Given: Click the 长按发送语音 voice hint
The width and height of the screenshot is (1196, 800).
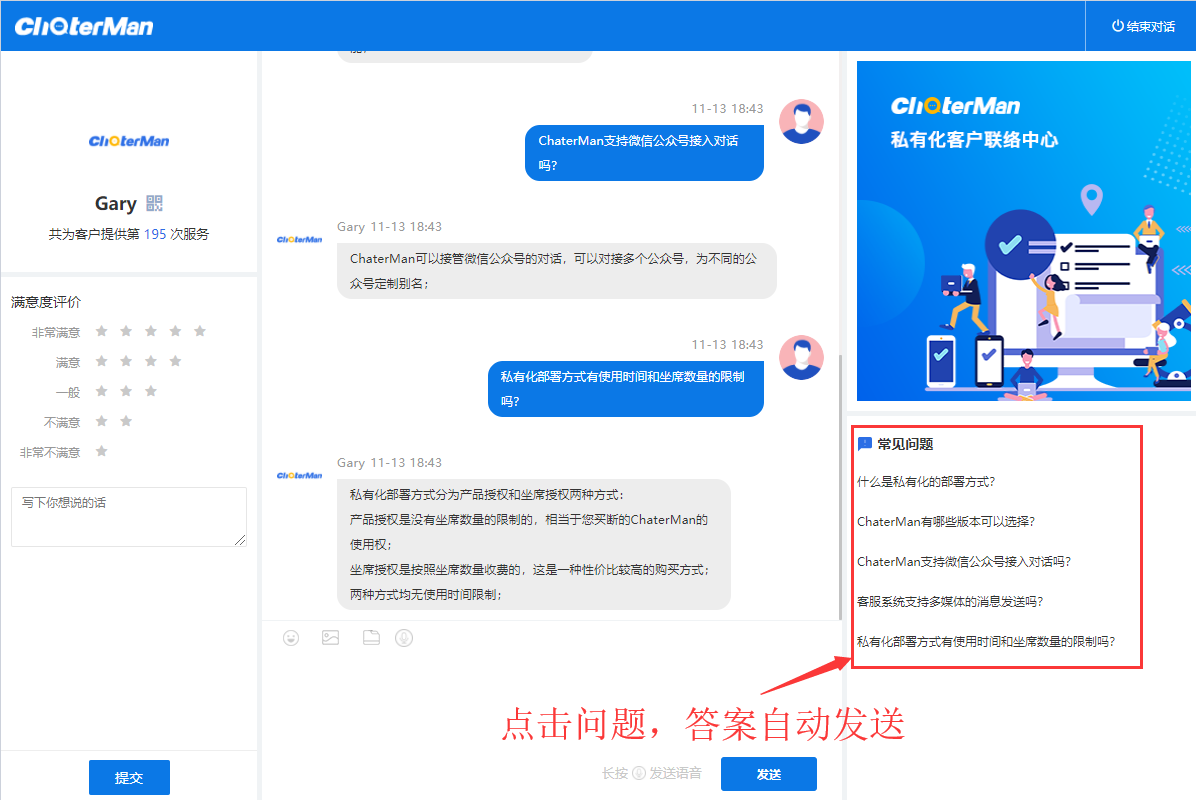Looking at the screenshot, I should (x=651, y=773).
